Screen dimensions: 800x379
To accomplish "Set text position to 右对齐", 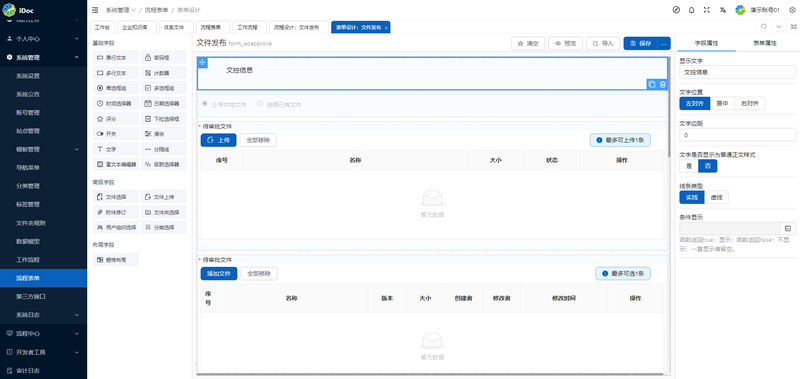I will pos(749,103).
